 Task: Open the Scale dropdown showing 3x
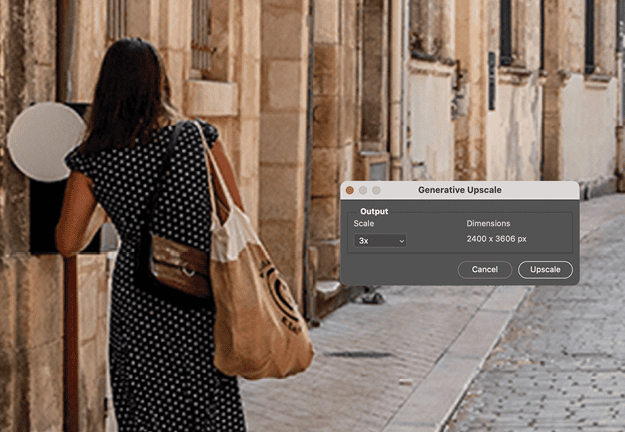coord(380,240)
